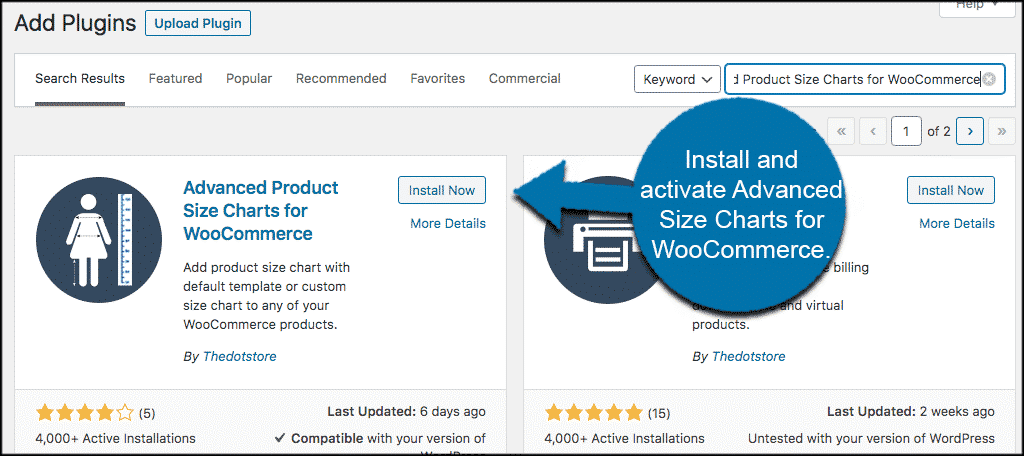Show the Favorites tab
The image size is (1024, 456).
click(437, 79)
